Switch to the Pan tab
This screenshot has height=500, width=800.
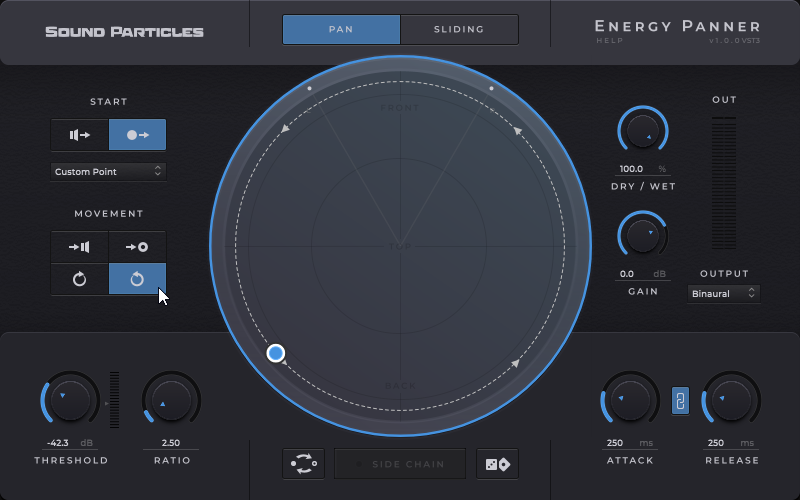point(341,30)
